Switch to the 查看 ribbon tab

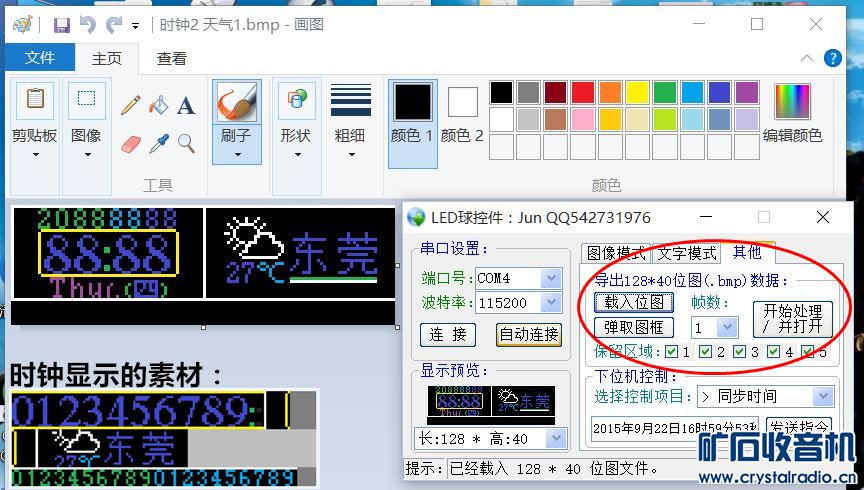(x=171, y=58)
